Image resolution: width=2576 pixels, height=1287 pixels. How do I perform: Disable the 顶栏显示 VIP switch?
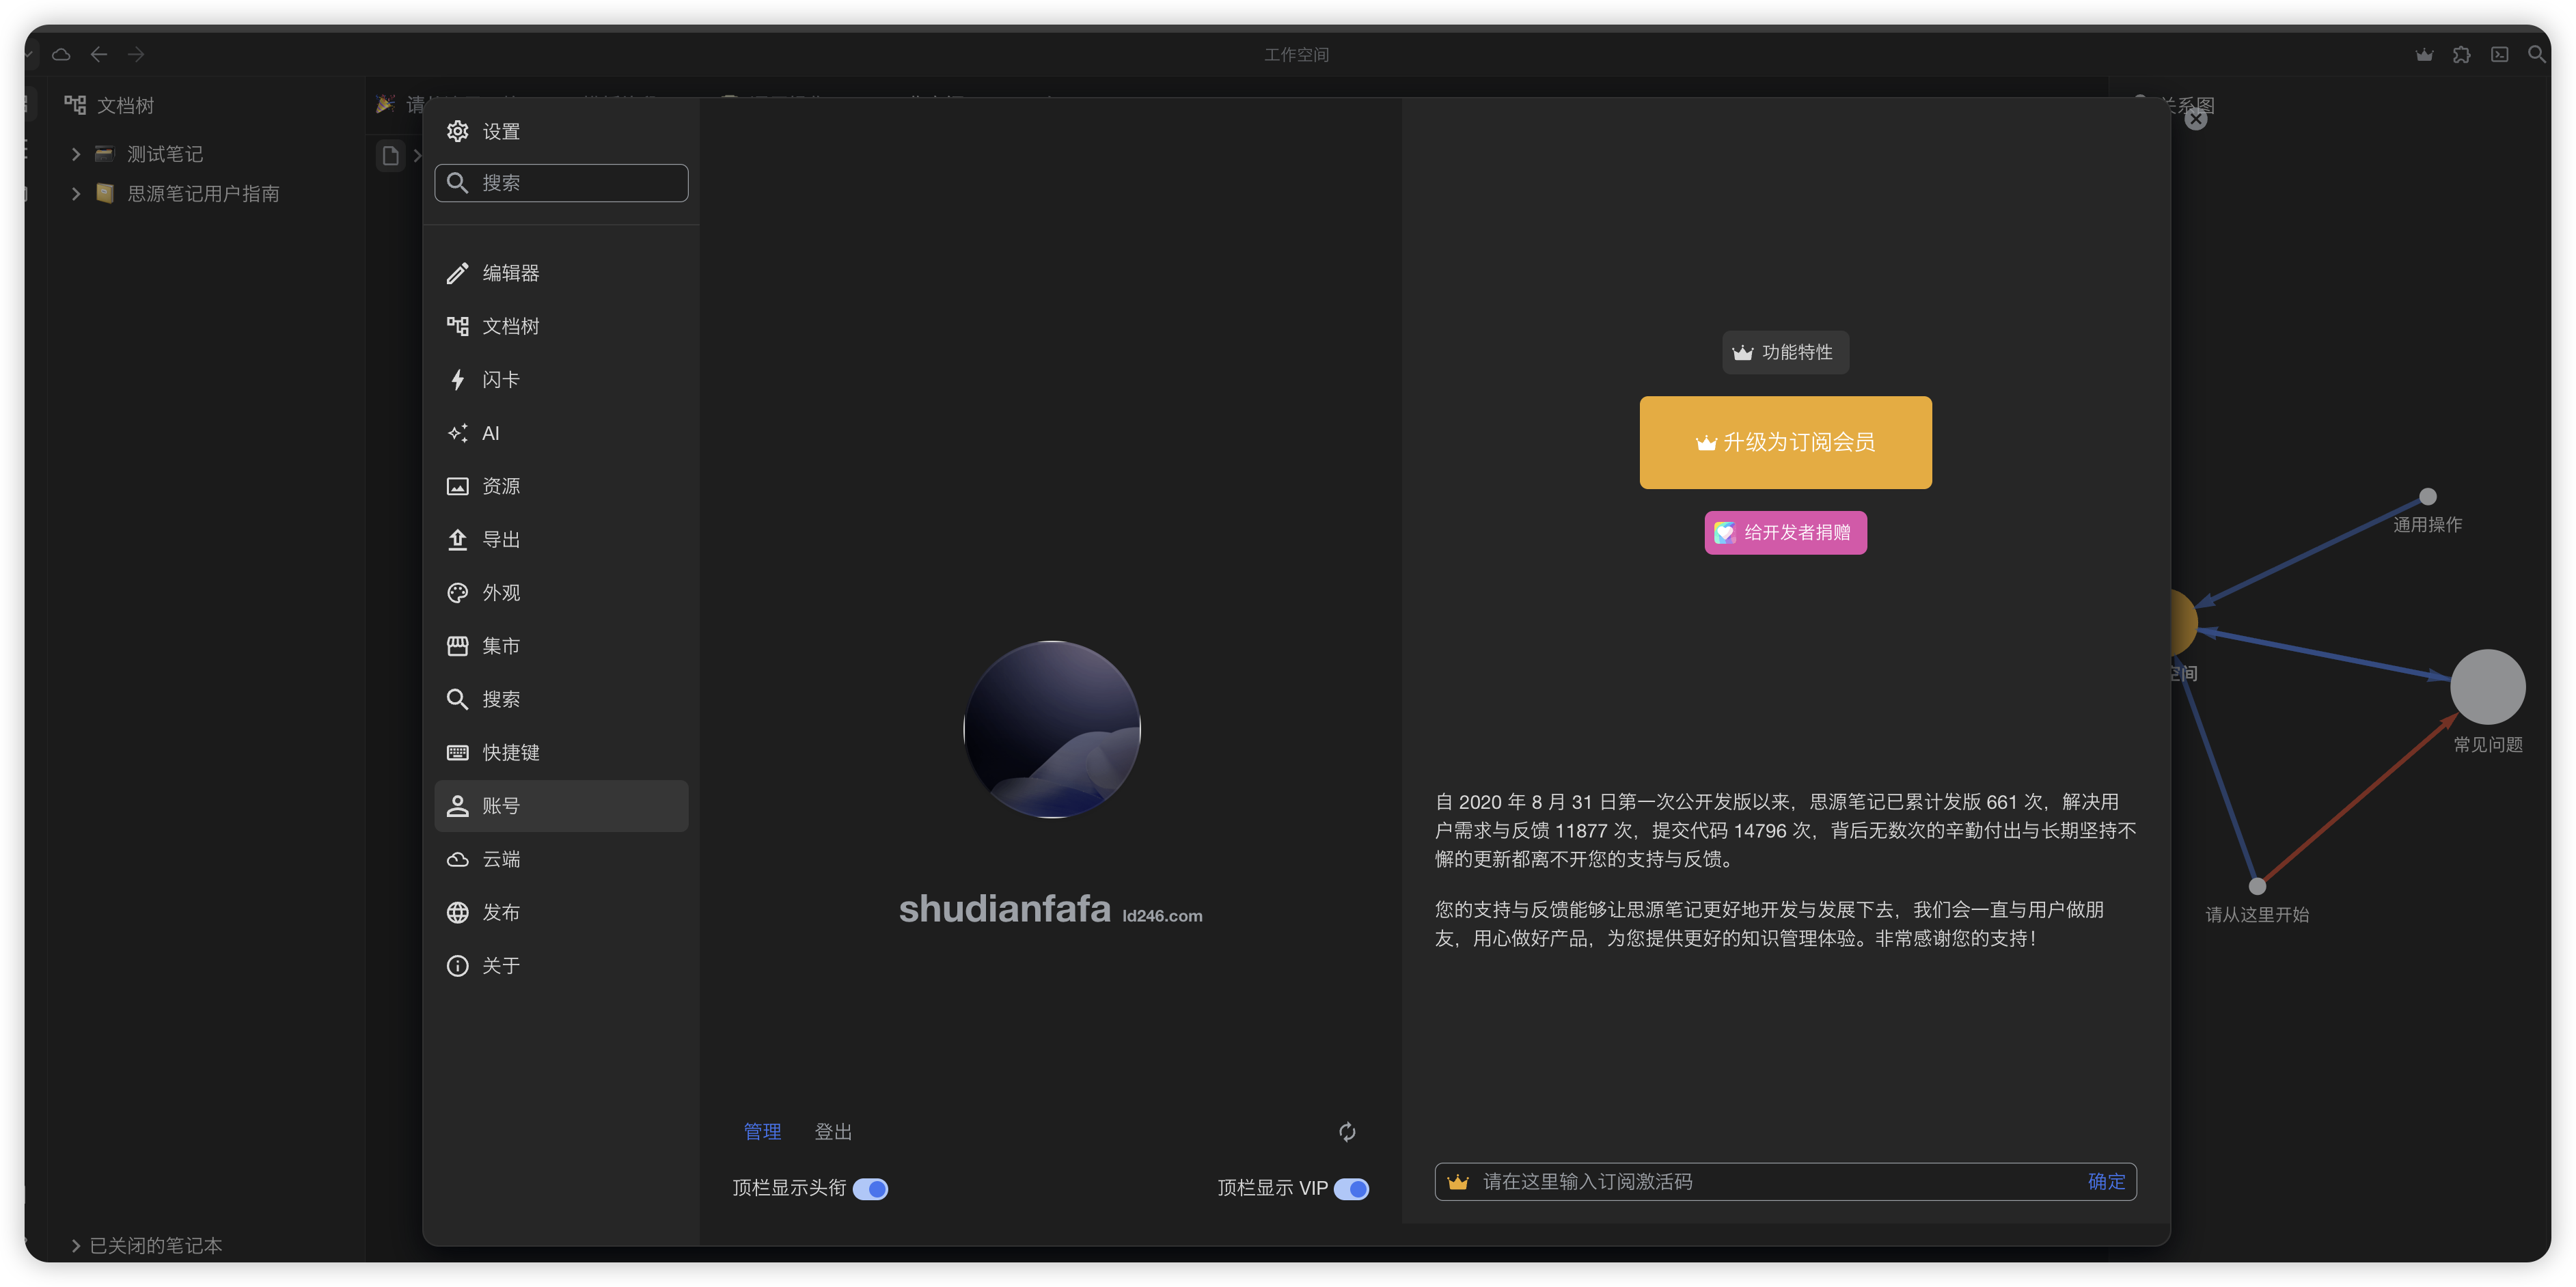(1351, 1188)
